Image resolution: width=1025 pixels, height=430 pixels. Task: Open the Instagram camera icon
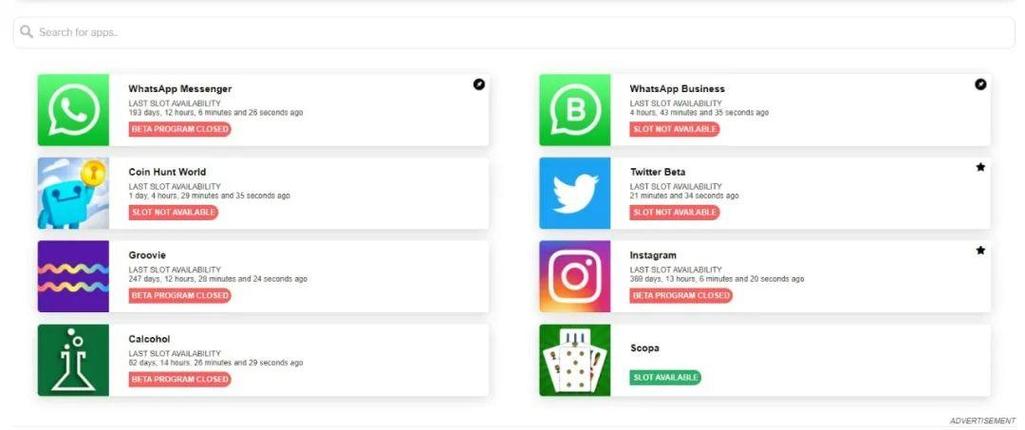coord(575,276)
